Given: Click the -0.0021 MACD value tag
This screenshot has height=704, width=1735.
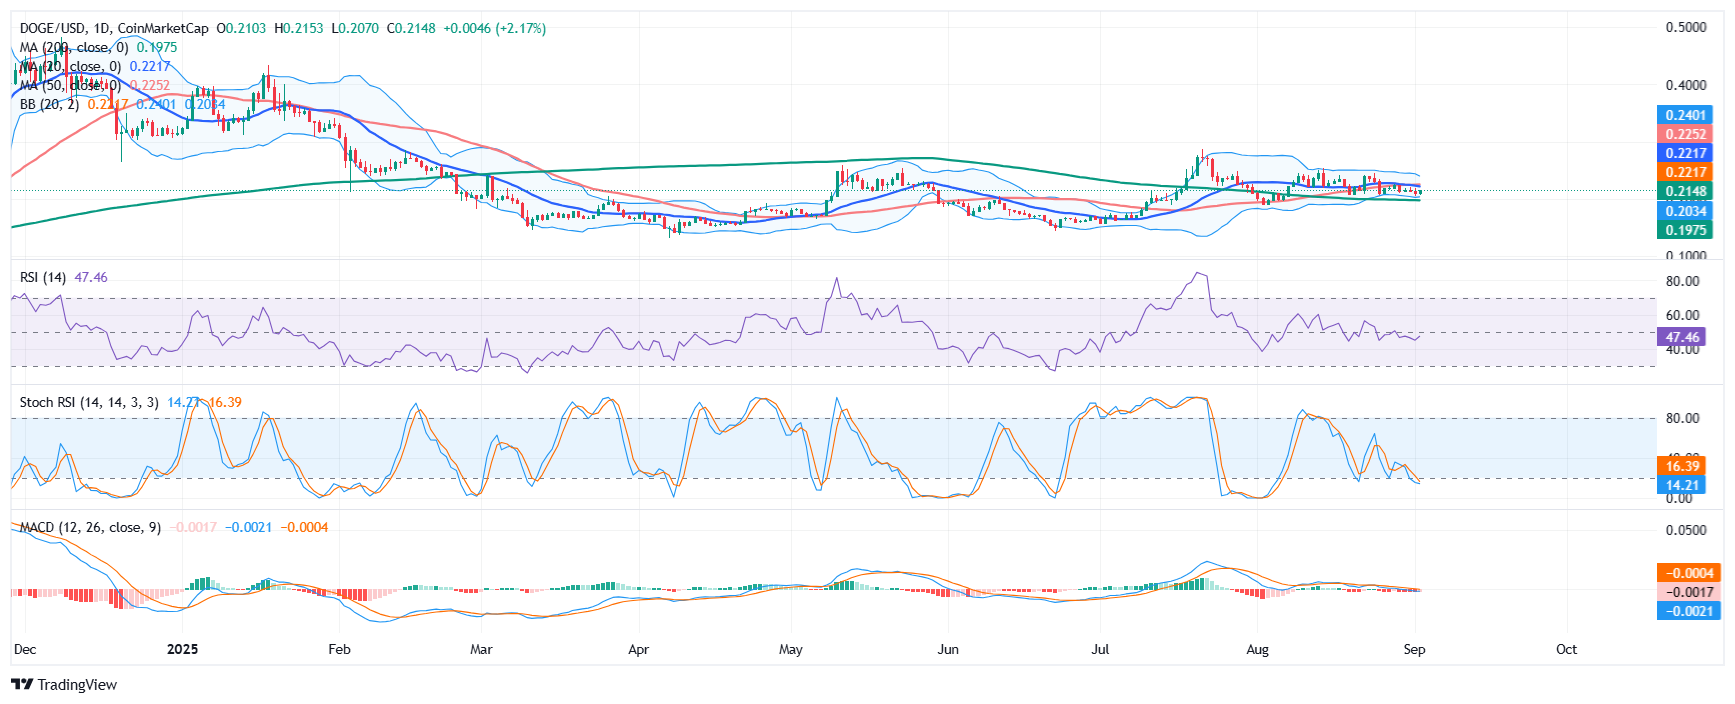Looking at the screenshot, I should pyautogui.click(x=1688, y=611).
